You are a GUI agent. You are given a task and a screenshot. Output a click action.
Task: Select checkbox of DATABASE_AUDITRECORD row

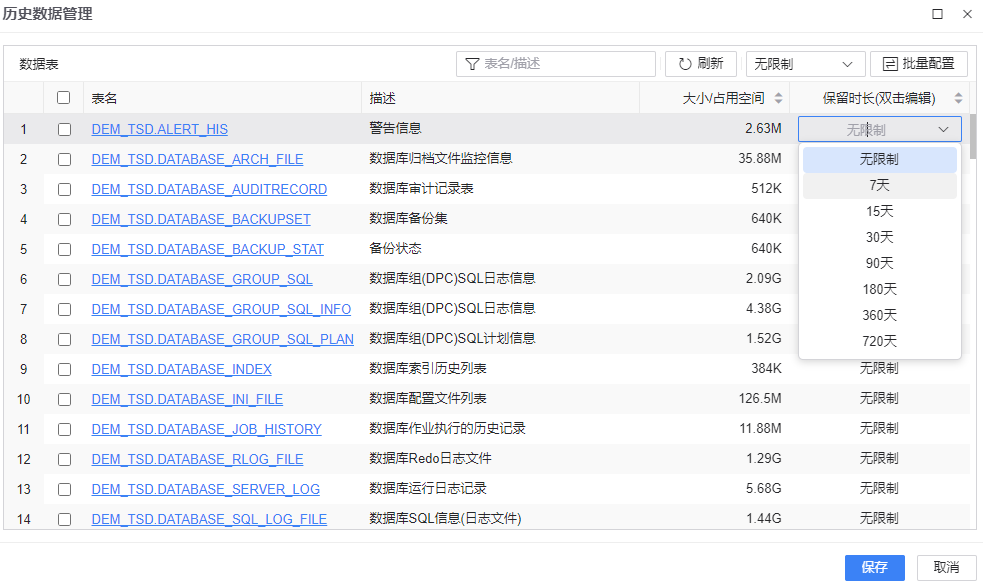pyautogui.click(x=65, y=189)
